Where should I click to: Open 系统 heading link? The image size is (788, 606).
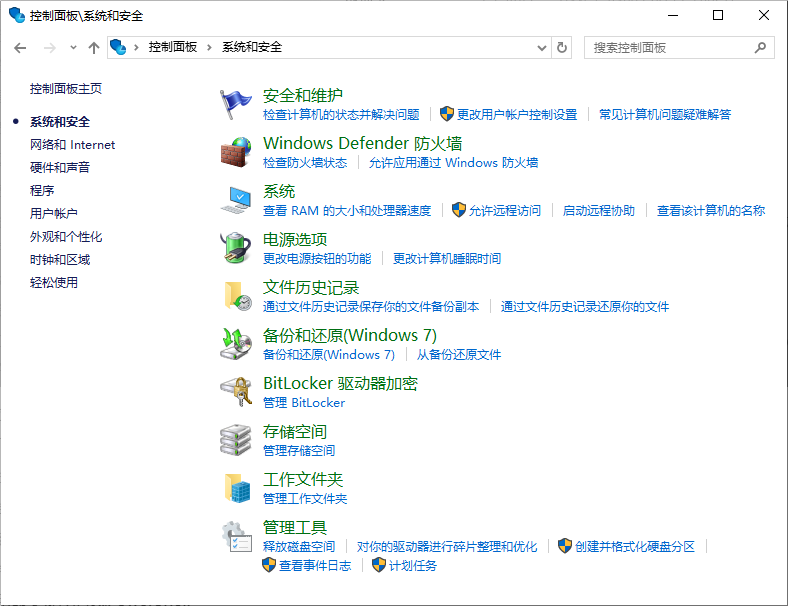(x=279, y=191)
